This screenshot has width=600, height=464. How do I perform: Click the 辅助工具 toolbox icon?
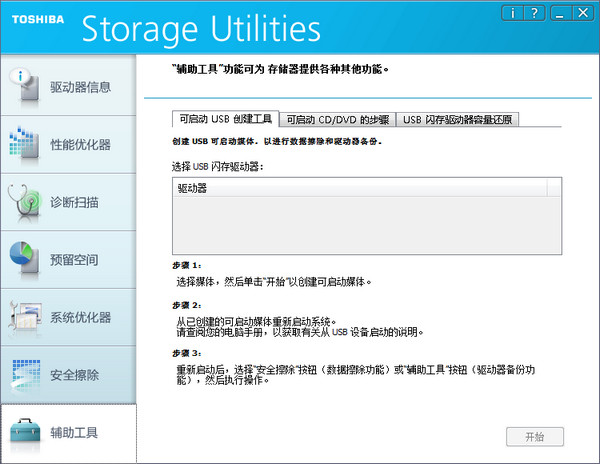[x=24, y=432]
